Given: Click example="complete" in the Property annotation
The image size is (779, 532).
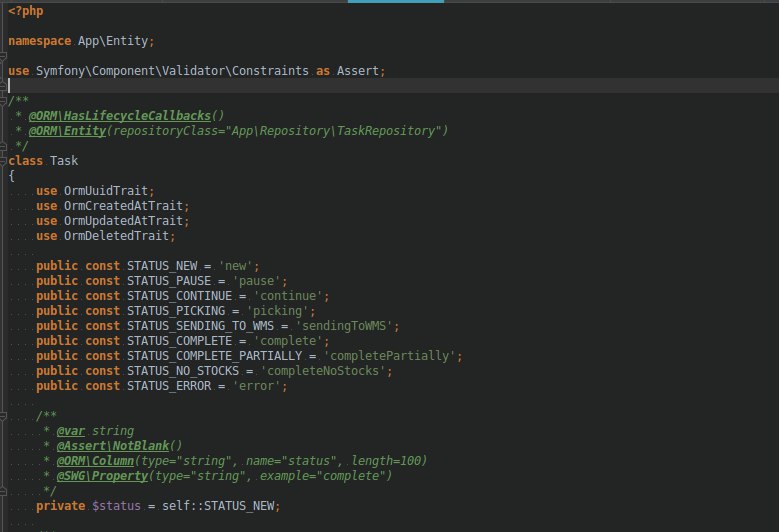Looking at the screenshot, I should (x=323, y=475).
